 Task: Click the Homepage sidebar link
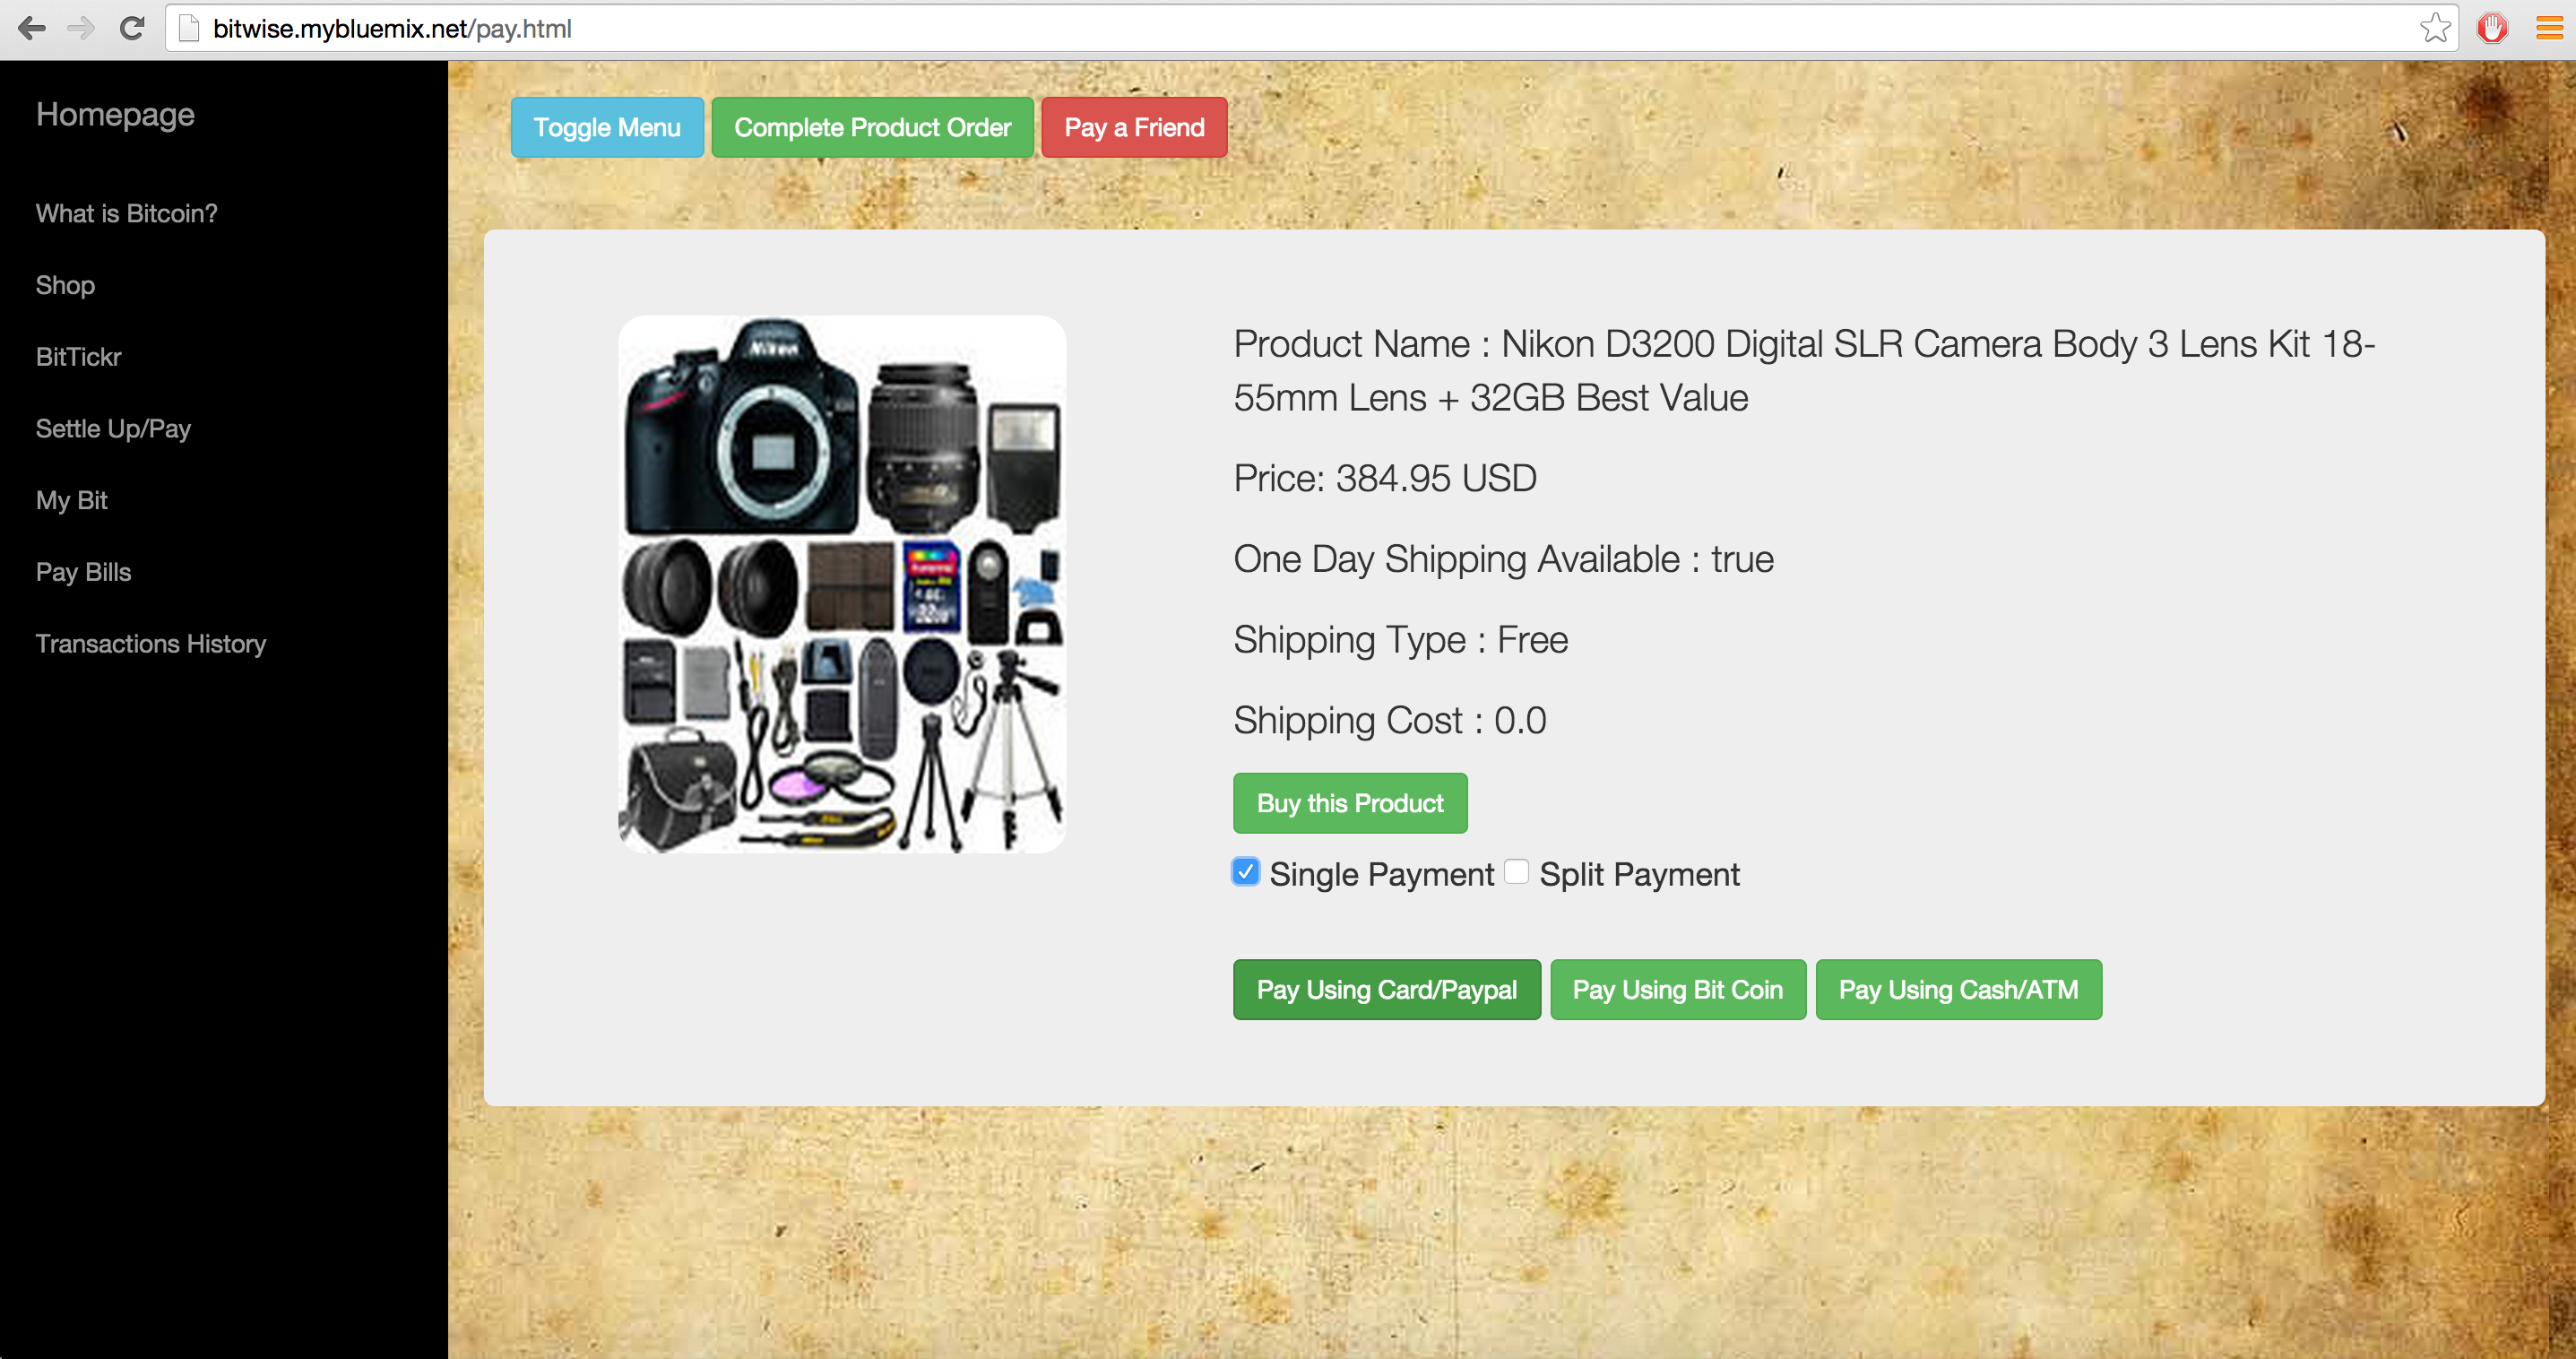115,114
